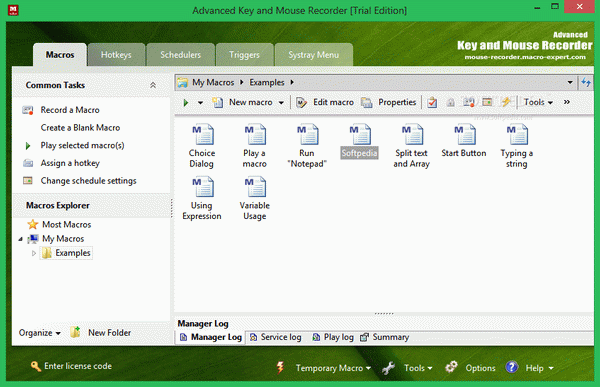Collapse the Common Tasks panel chevron

(x=153, y=85)
